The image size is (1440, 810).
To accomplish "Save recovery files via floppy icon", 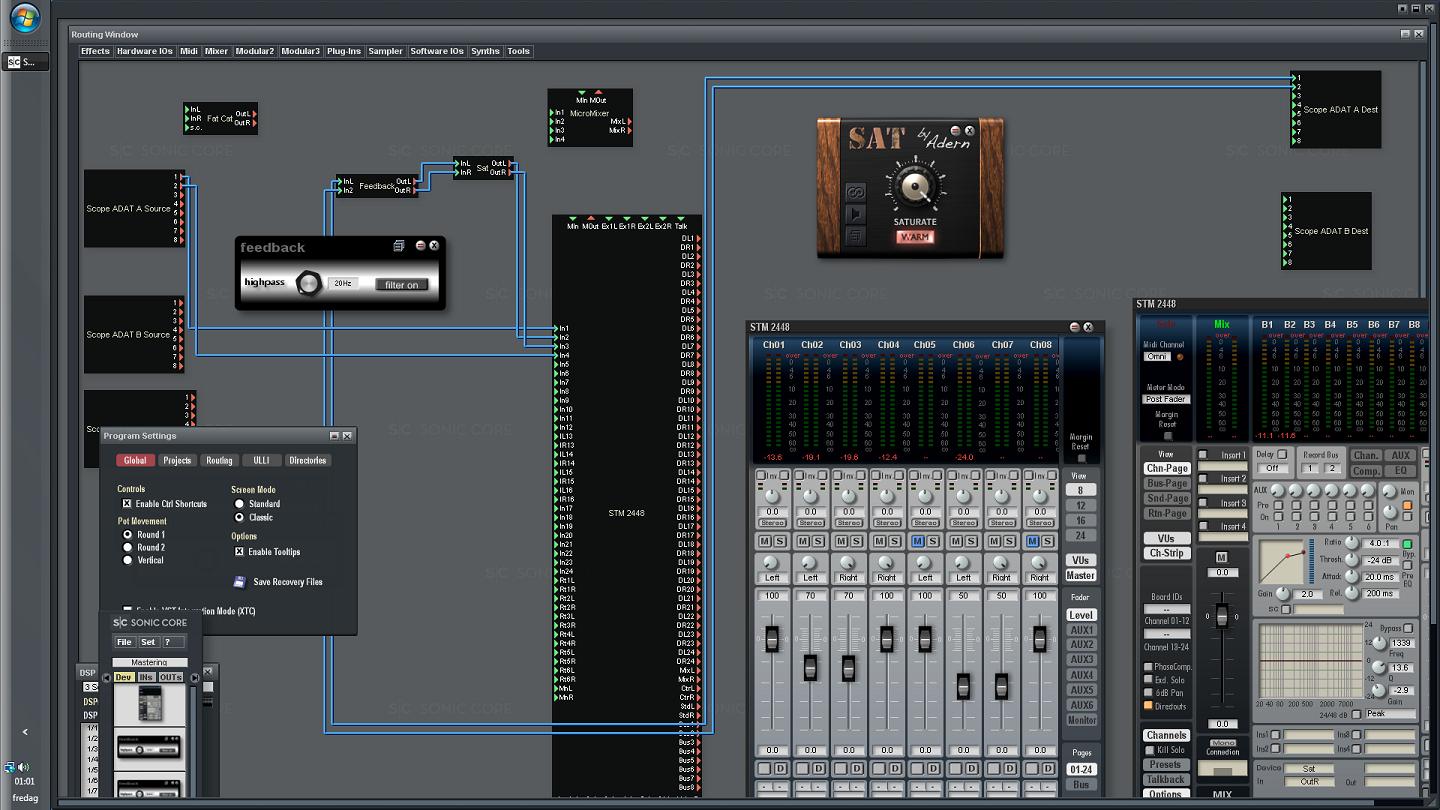I will [x=240, y=581].
